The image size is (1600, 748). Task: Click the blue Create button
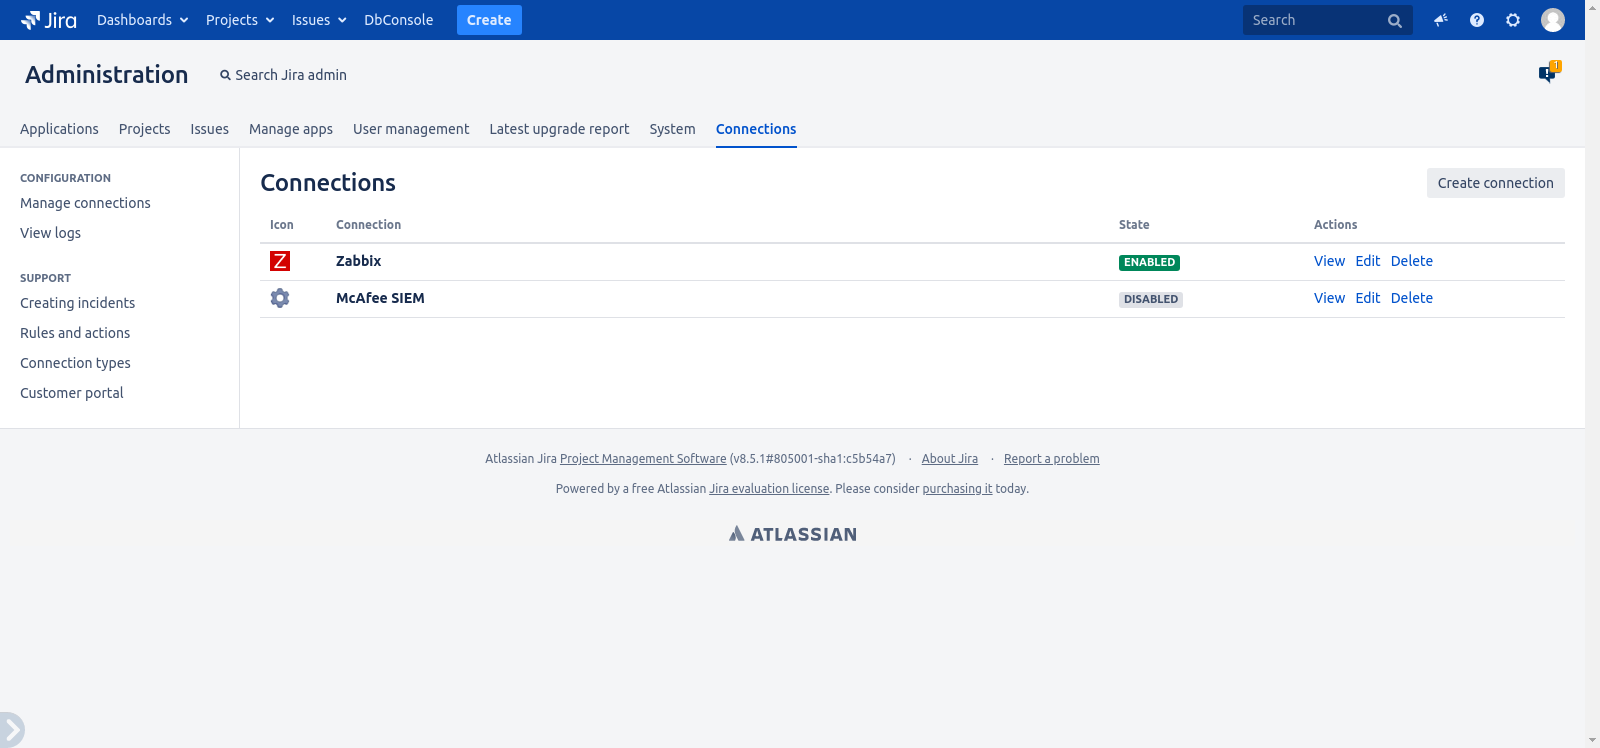coord(489,20)
